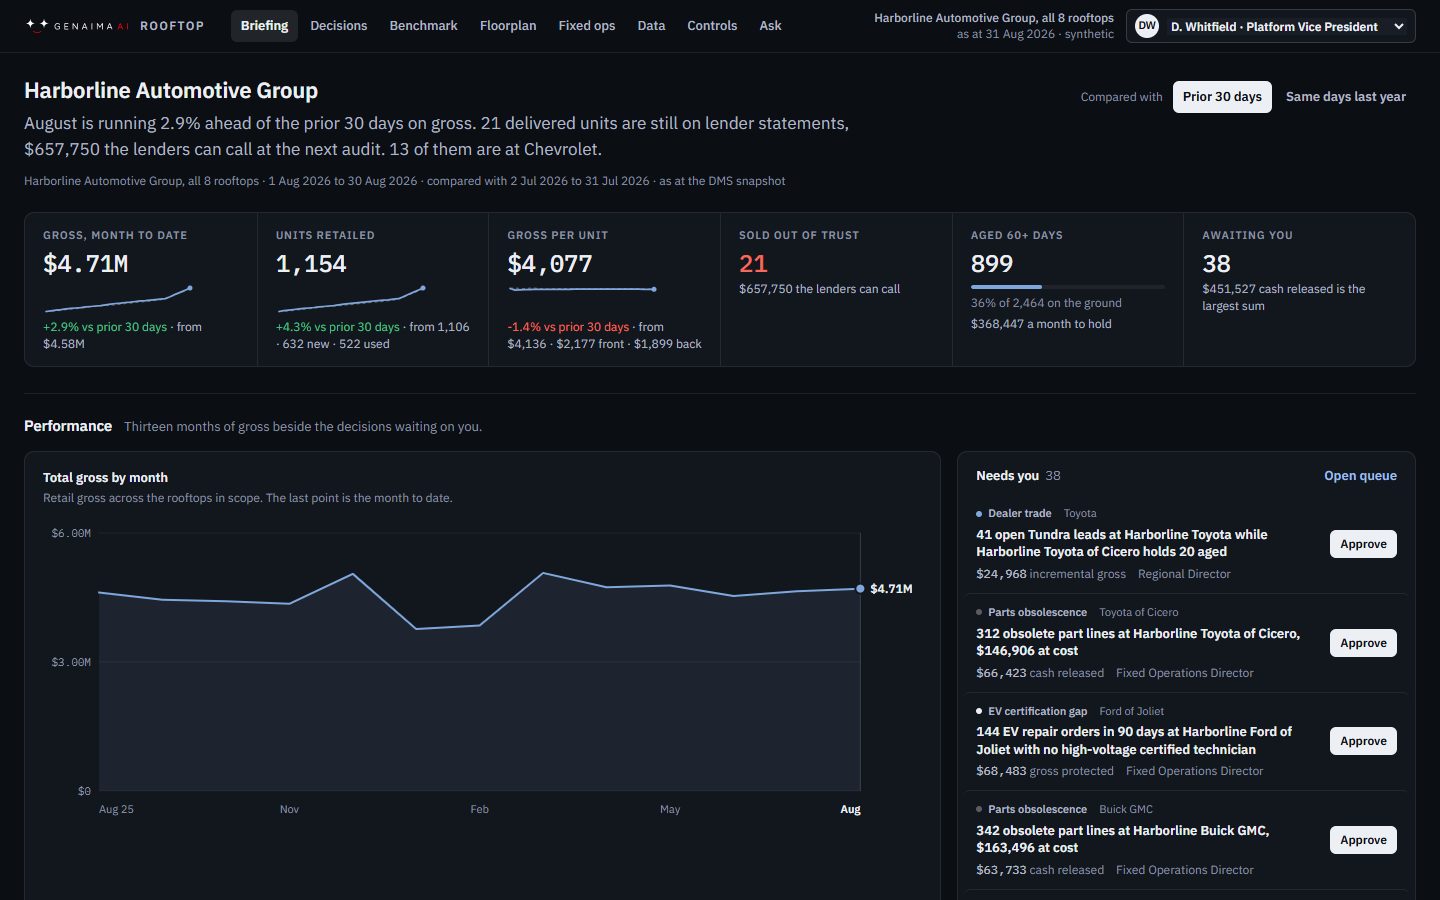Screen dimensions: 1440x900
Task: Click the 899 aged units value
Action: pyautogui.click(x=992, y=264)
